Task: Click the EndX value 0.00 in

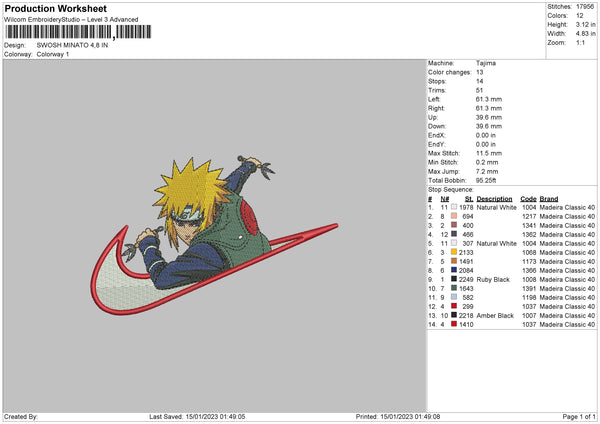Action: click(x=486, y=135)
